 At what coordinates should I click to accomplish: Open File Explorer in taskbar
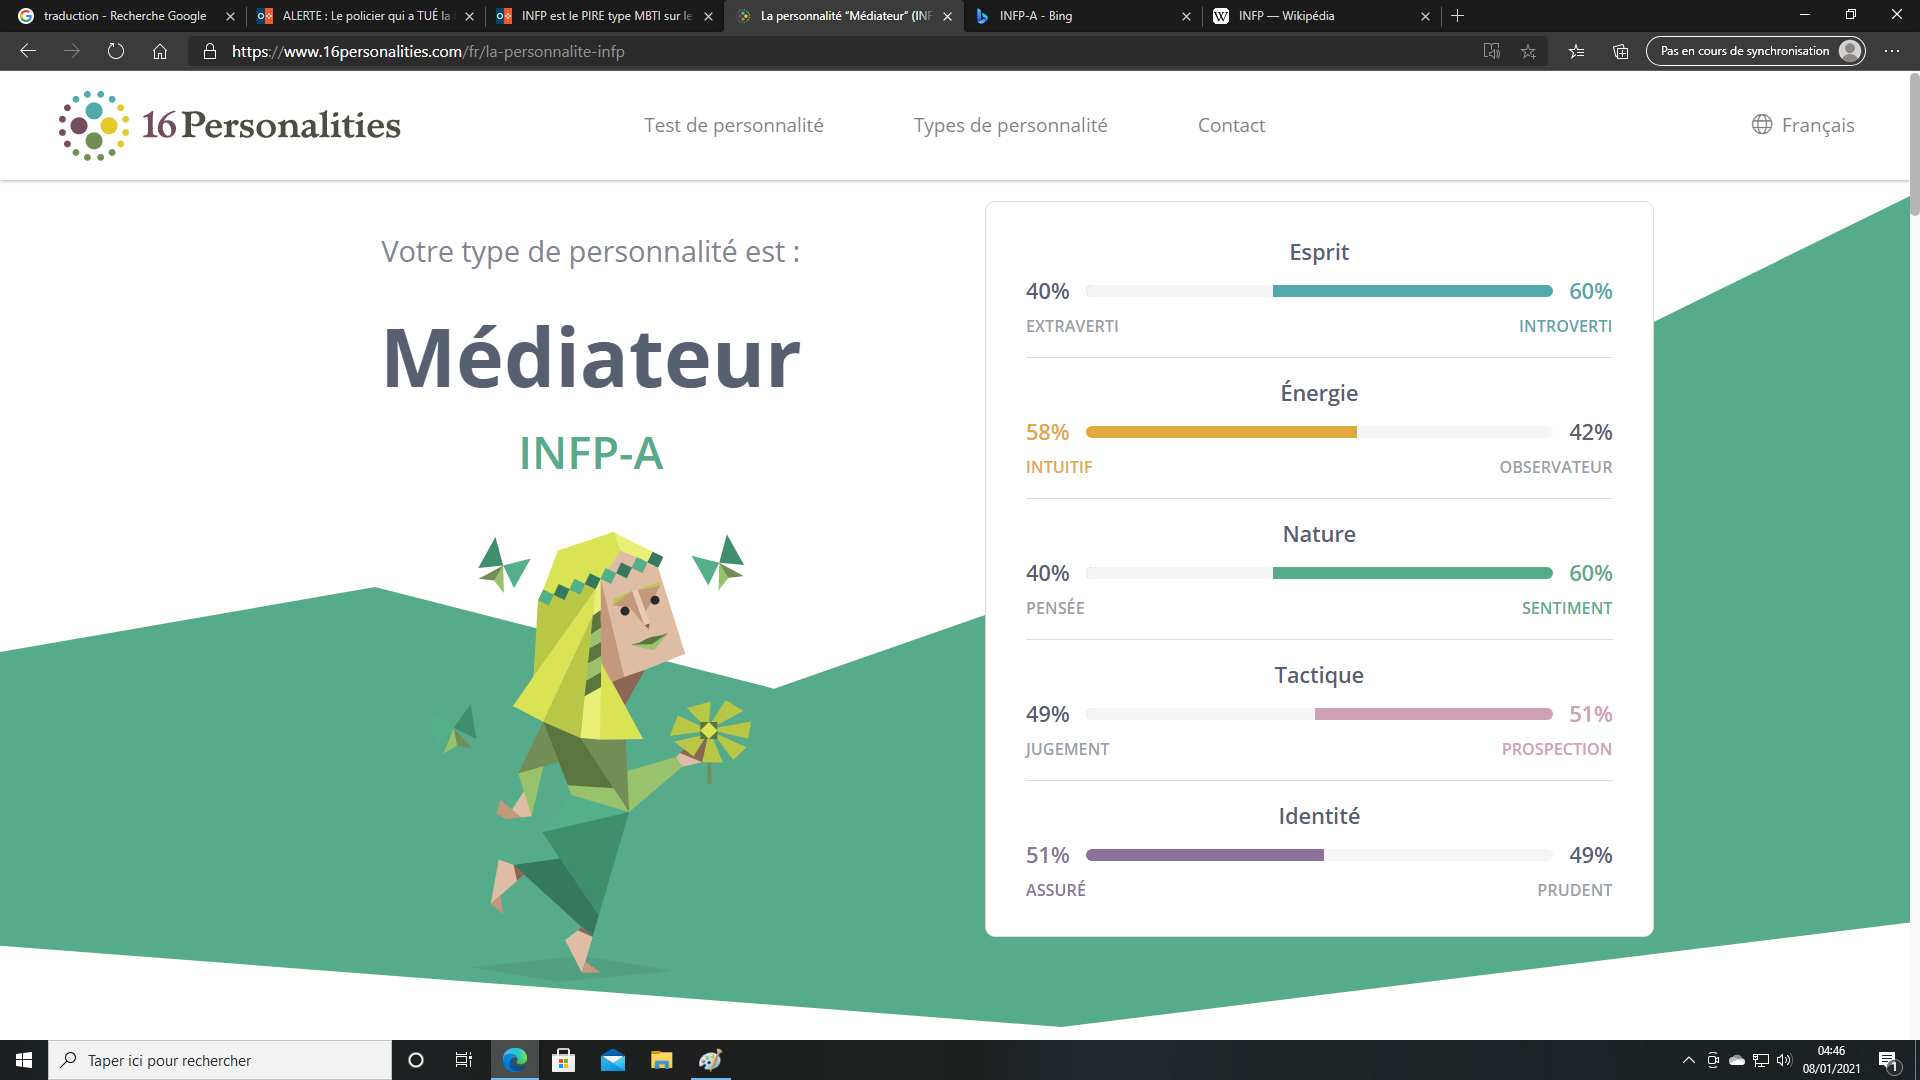661,1060
